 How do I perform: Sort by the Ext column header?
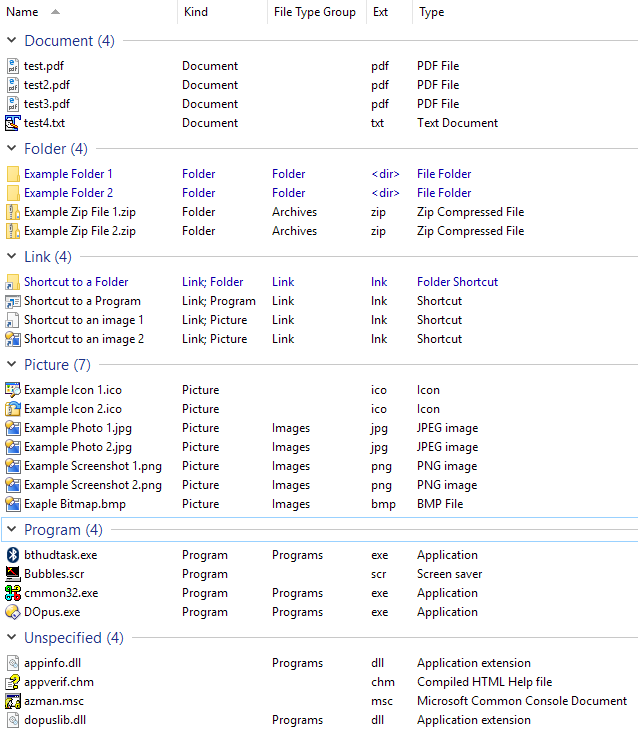[x=389, y=12]
